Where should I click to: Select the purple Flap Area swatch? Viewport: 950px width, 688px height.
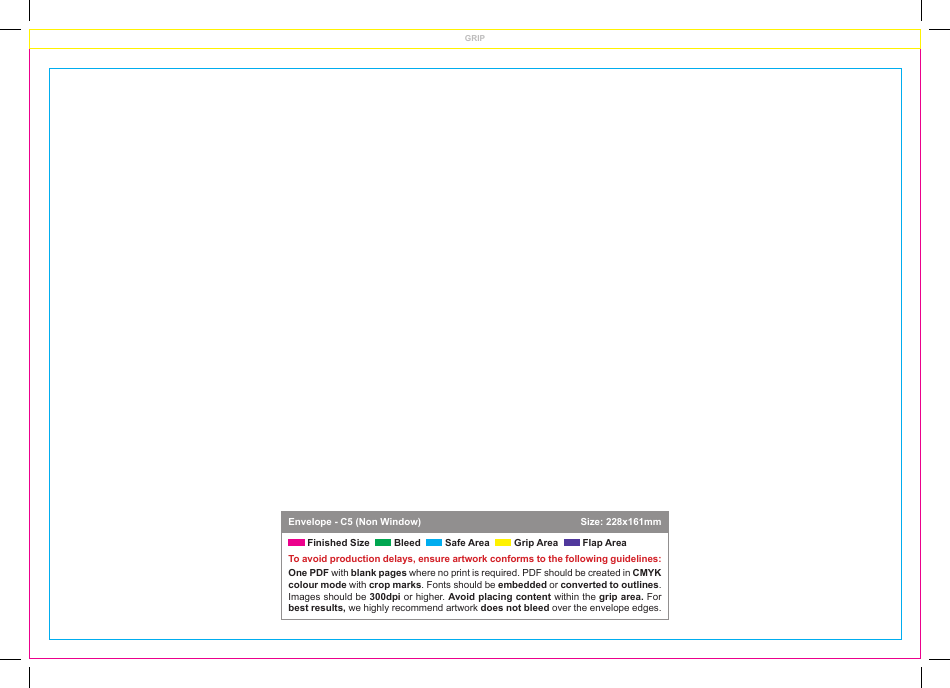(571, 542)
